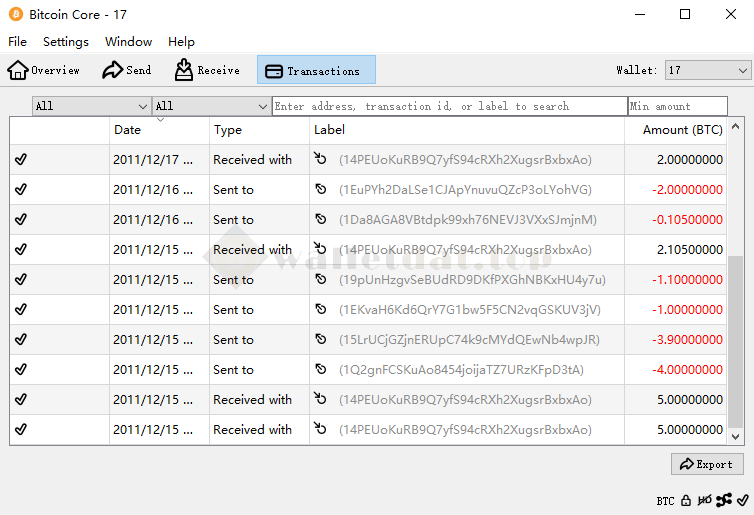This screenshot has height=515, width=754.
Task: Click the network connections status icon
Action: coord(724,500)
